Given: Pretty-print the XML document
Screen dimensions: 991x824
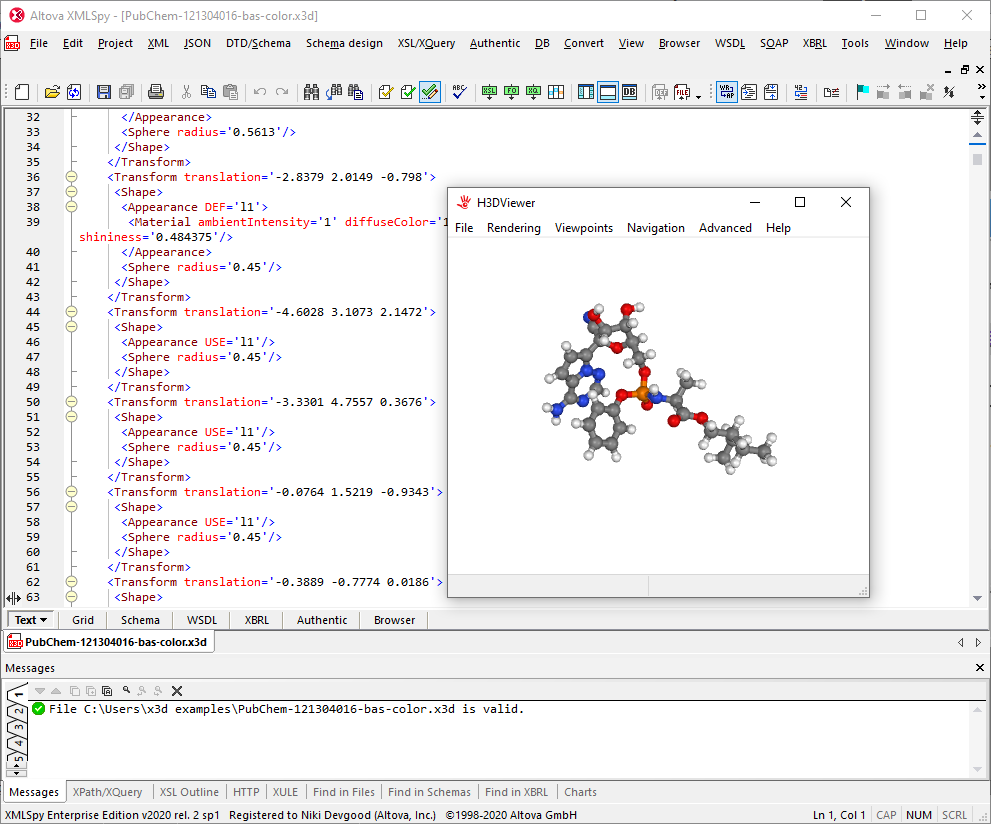Looking at the screenshot, I should point(748,91).
